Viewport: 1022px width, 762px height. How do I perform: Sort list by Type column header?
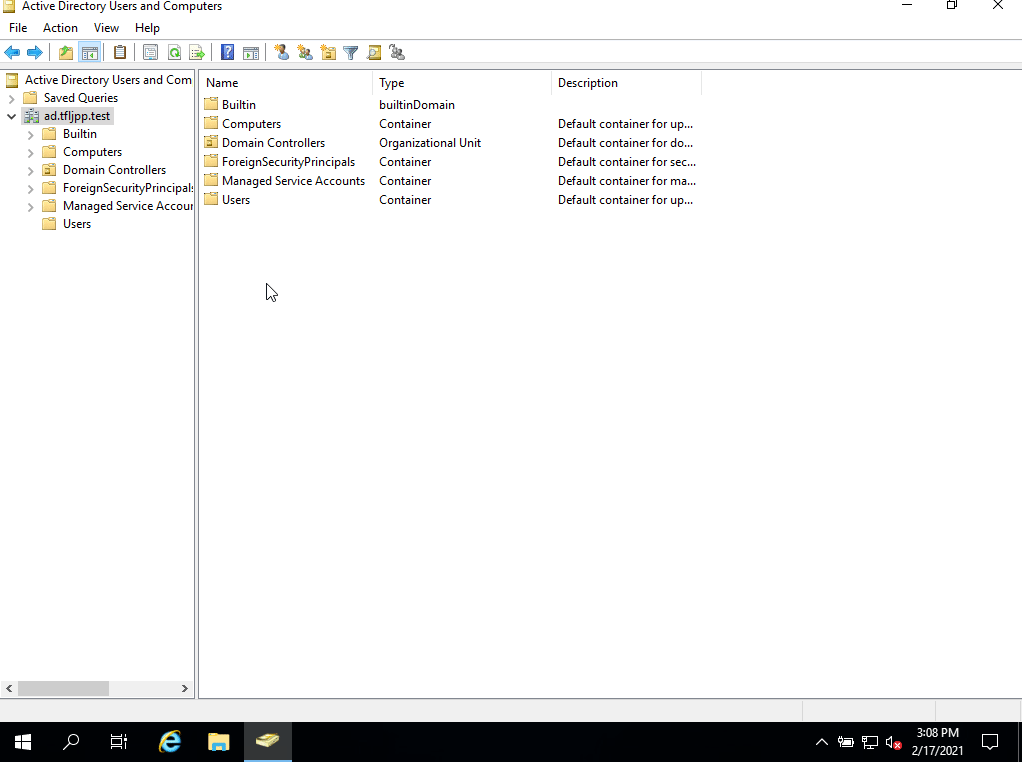pos(460,83)
